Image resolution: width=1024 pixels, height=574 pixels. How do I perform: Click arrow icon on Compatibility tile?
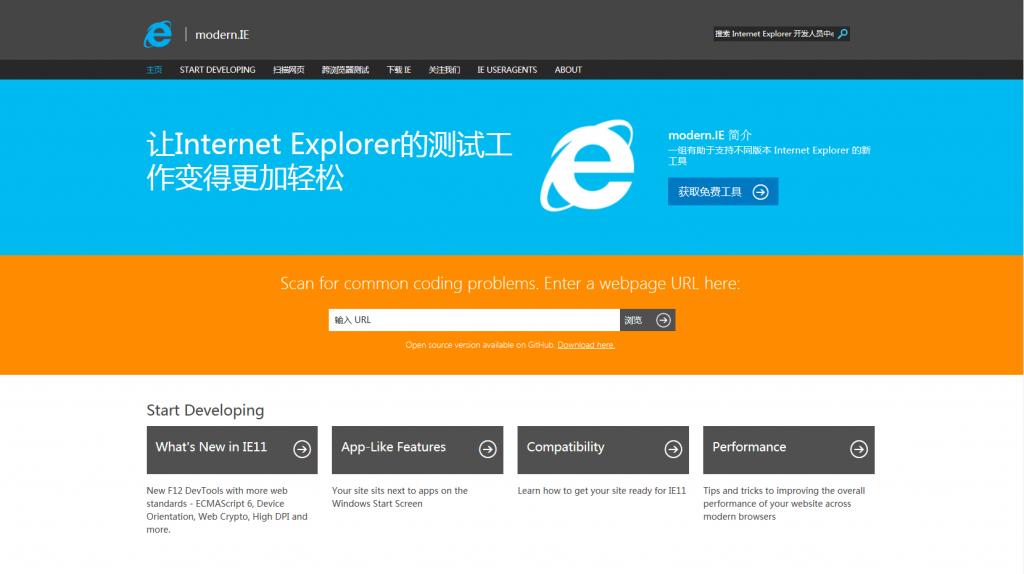coord(673,449)
